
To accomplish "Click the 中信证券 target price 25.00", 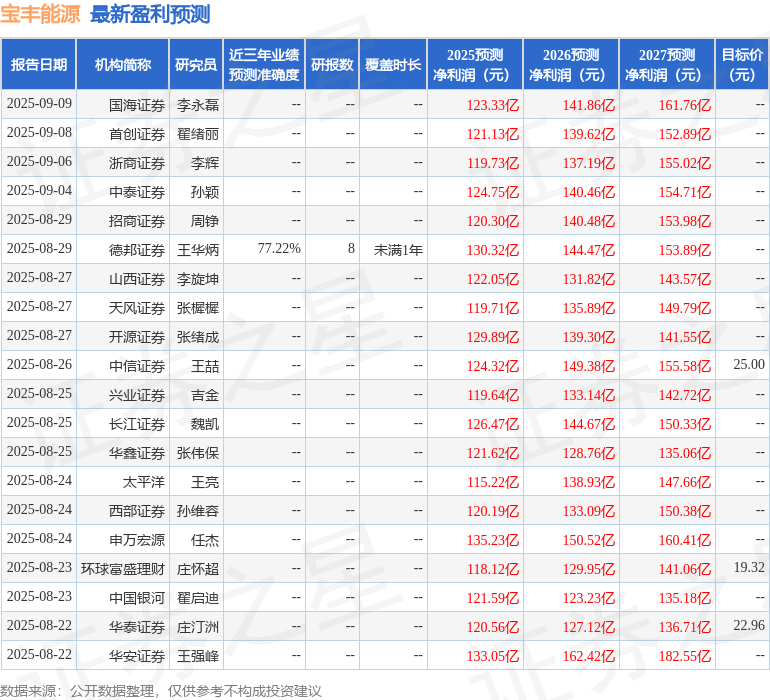I will coord(748,365).
